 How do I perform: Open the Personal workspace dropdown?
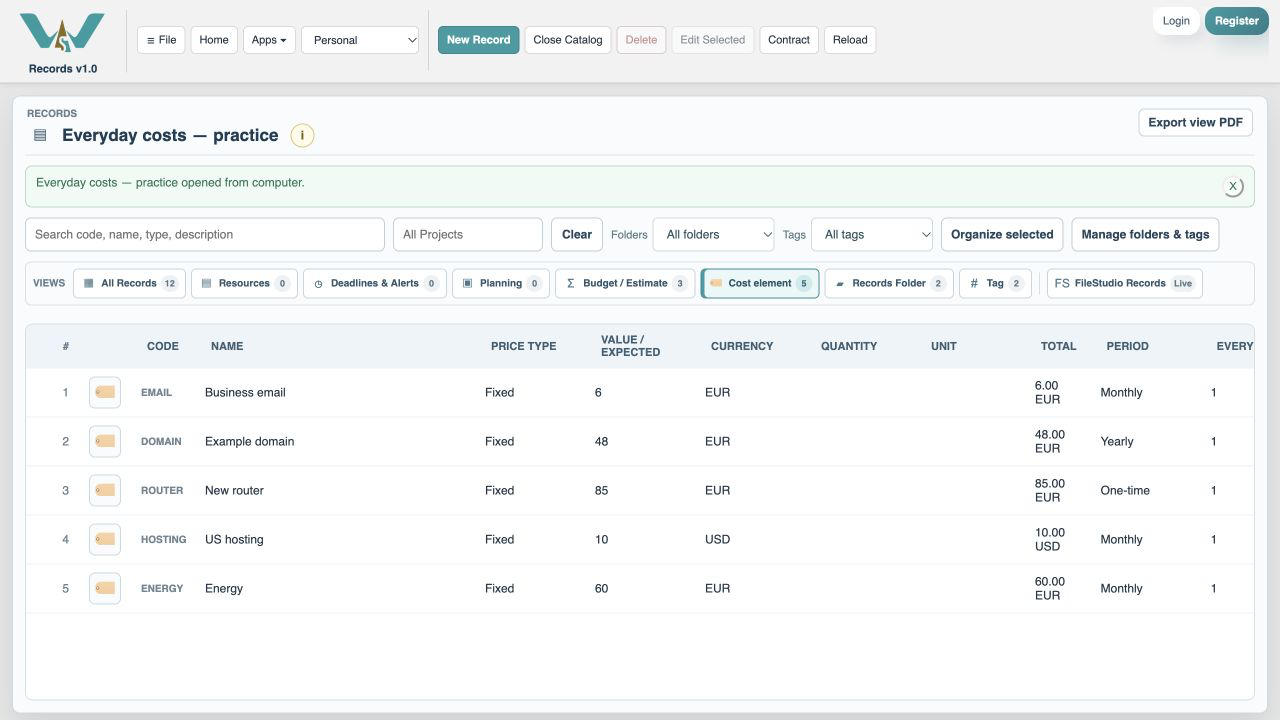pos(360,40)
